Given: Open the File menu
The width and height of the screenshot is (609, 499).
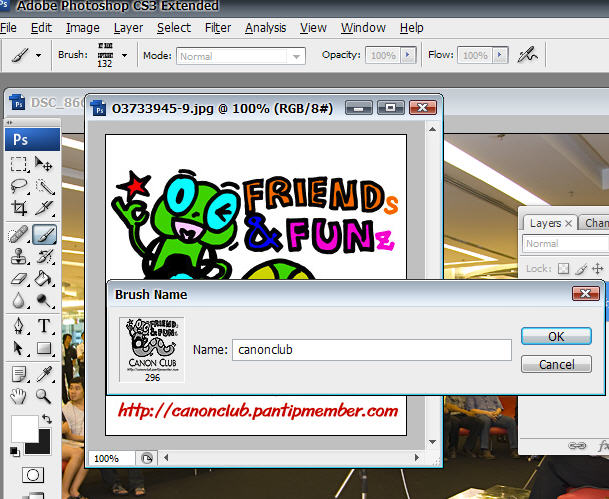Looking at the screenshot, I should [x=8, y=28].
